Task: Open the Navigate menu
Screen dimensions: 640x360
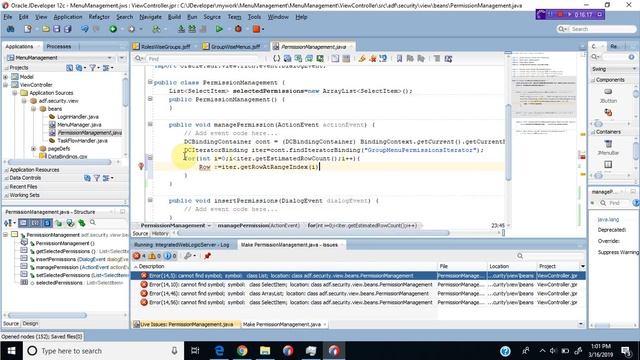Action: [150, 17]
